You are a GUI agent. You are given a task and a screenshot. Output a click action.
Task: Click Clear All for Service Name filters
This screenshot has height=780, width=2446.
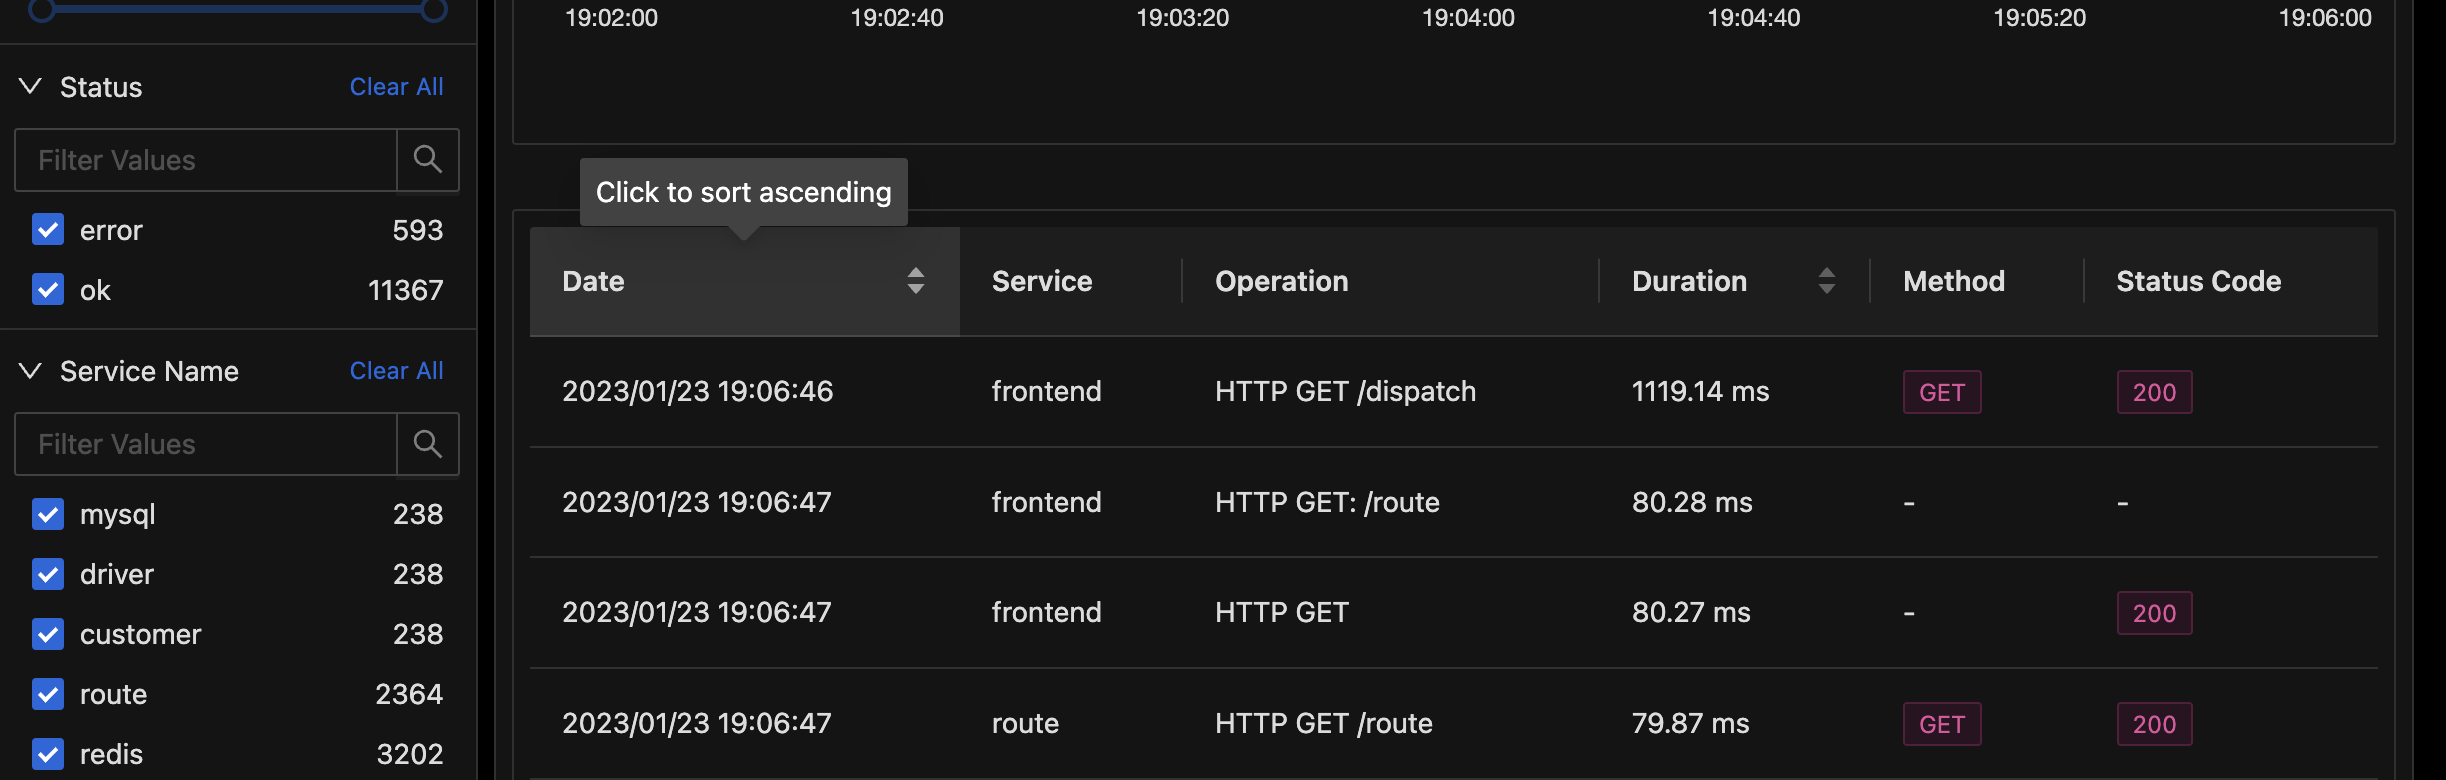(396, 370)
